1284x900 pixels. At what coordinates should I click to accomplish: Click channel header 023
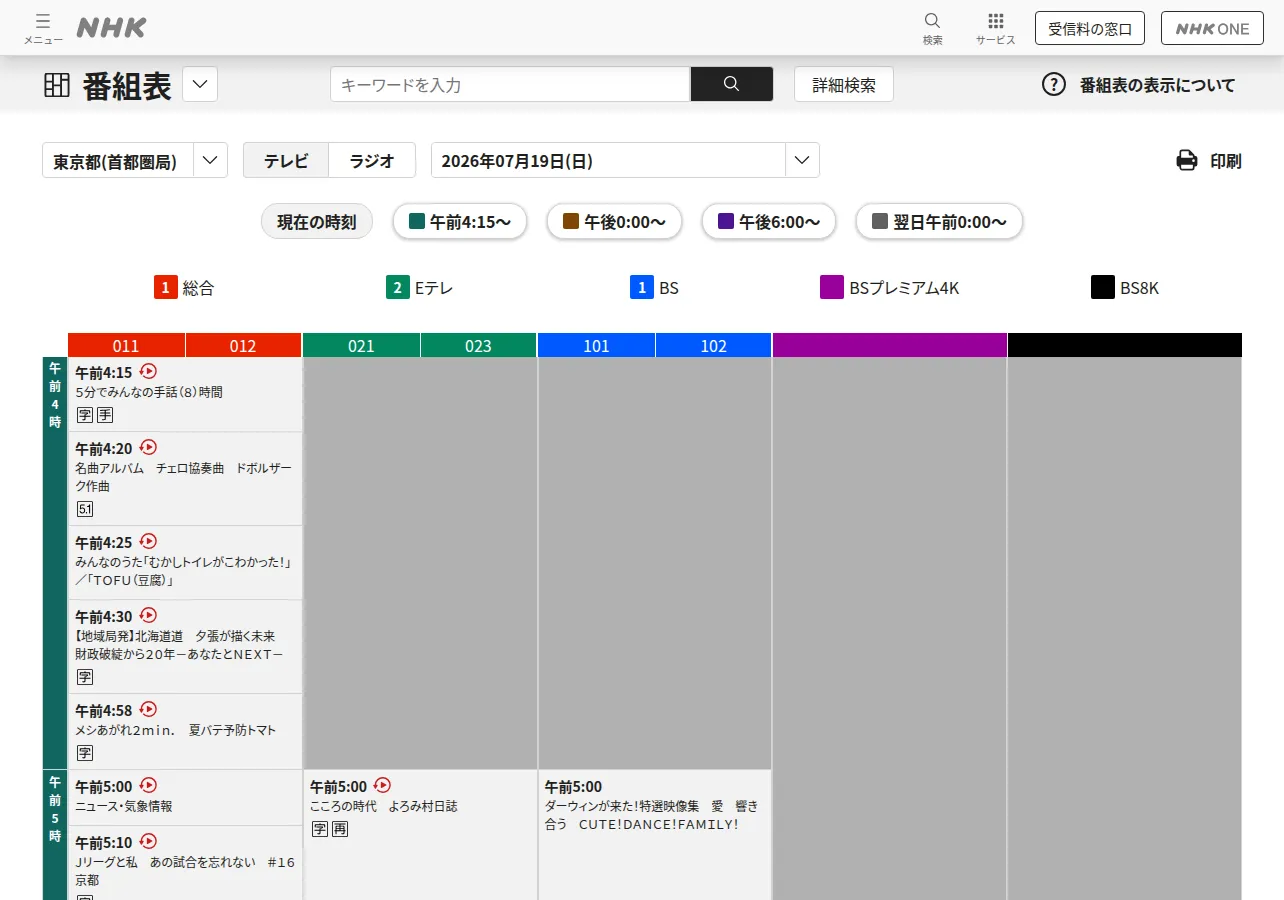[x=478, y=346]
